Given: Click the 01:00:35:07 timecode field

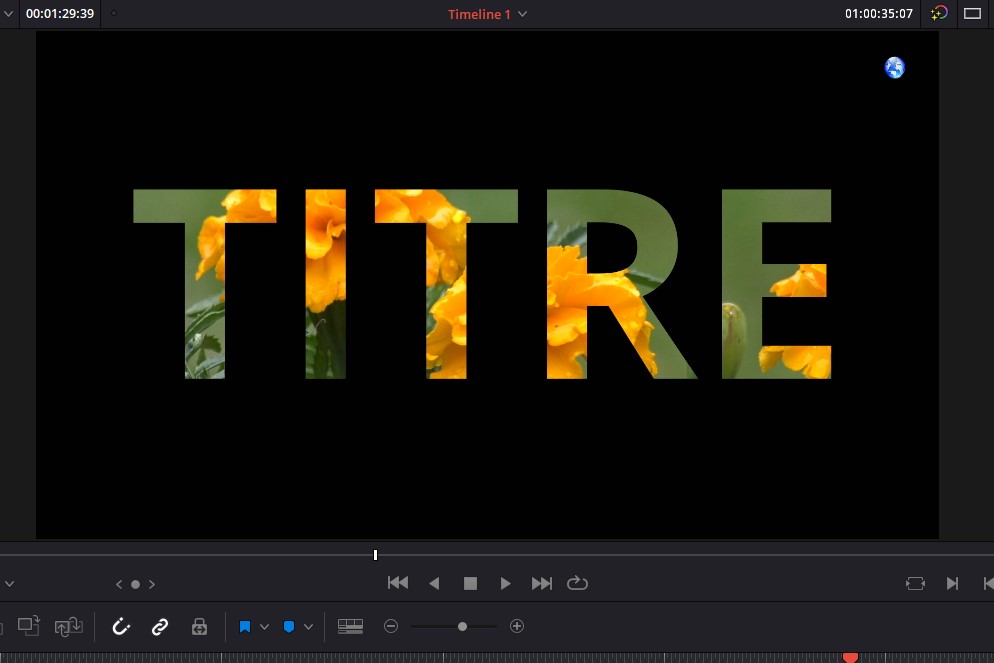Looking at the screenshot, I should pos(879,14).
